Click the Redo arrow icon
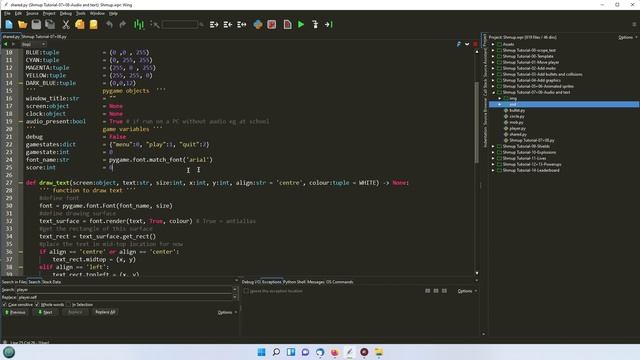The width and height of the screenshot is (640, 360). pos(122,24)
